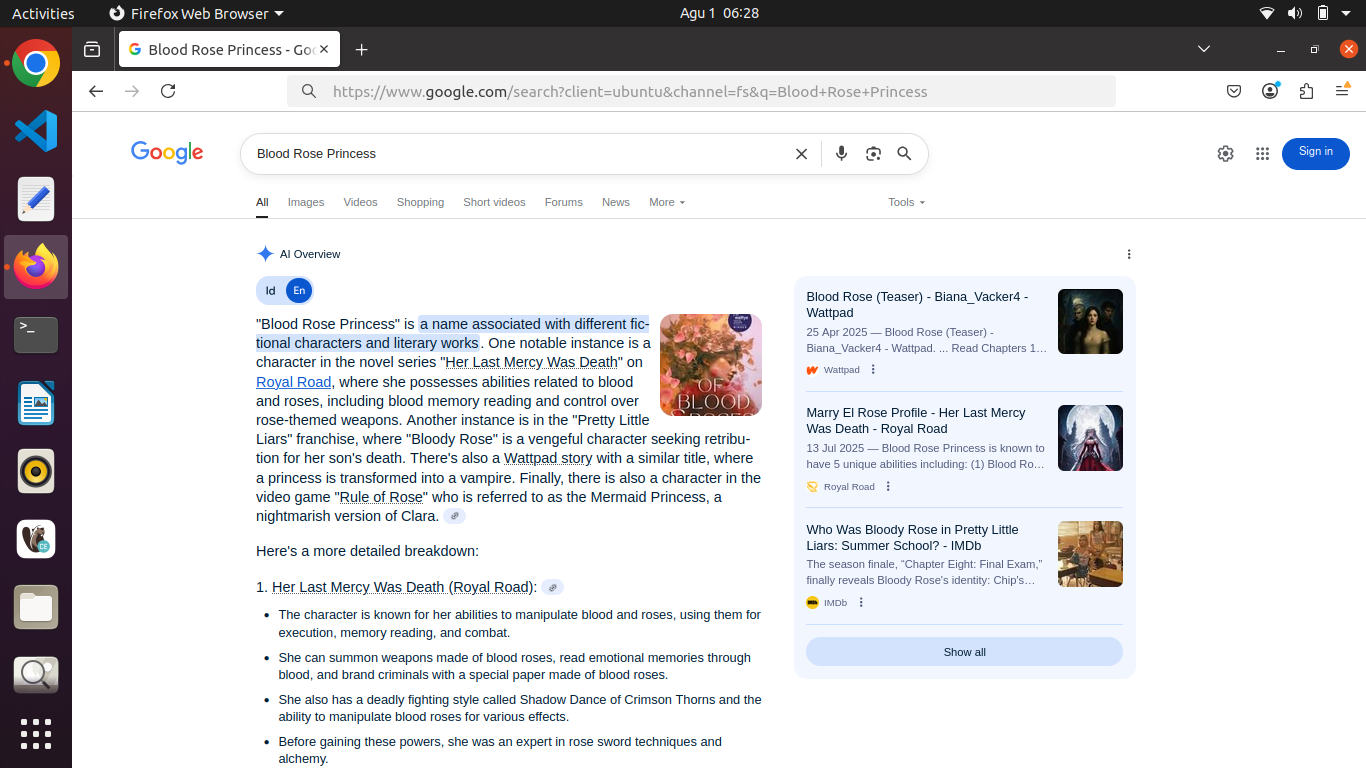Reload the page in Firefox

tap(168, 91)
